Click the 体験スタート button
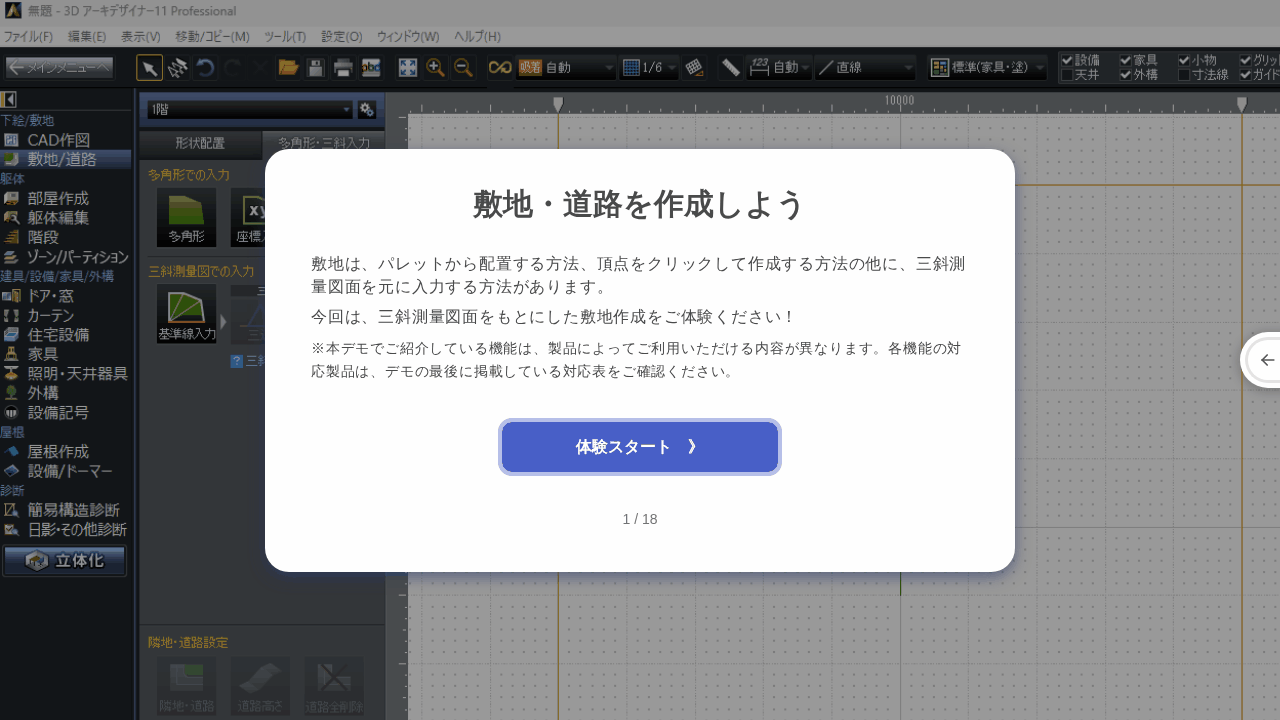Viewport: 1280px width, 720px height. 640,447
